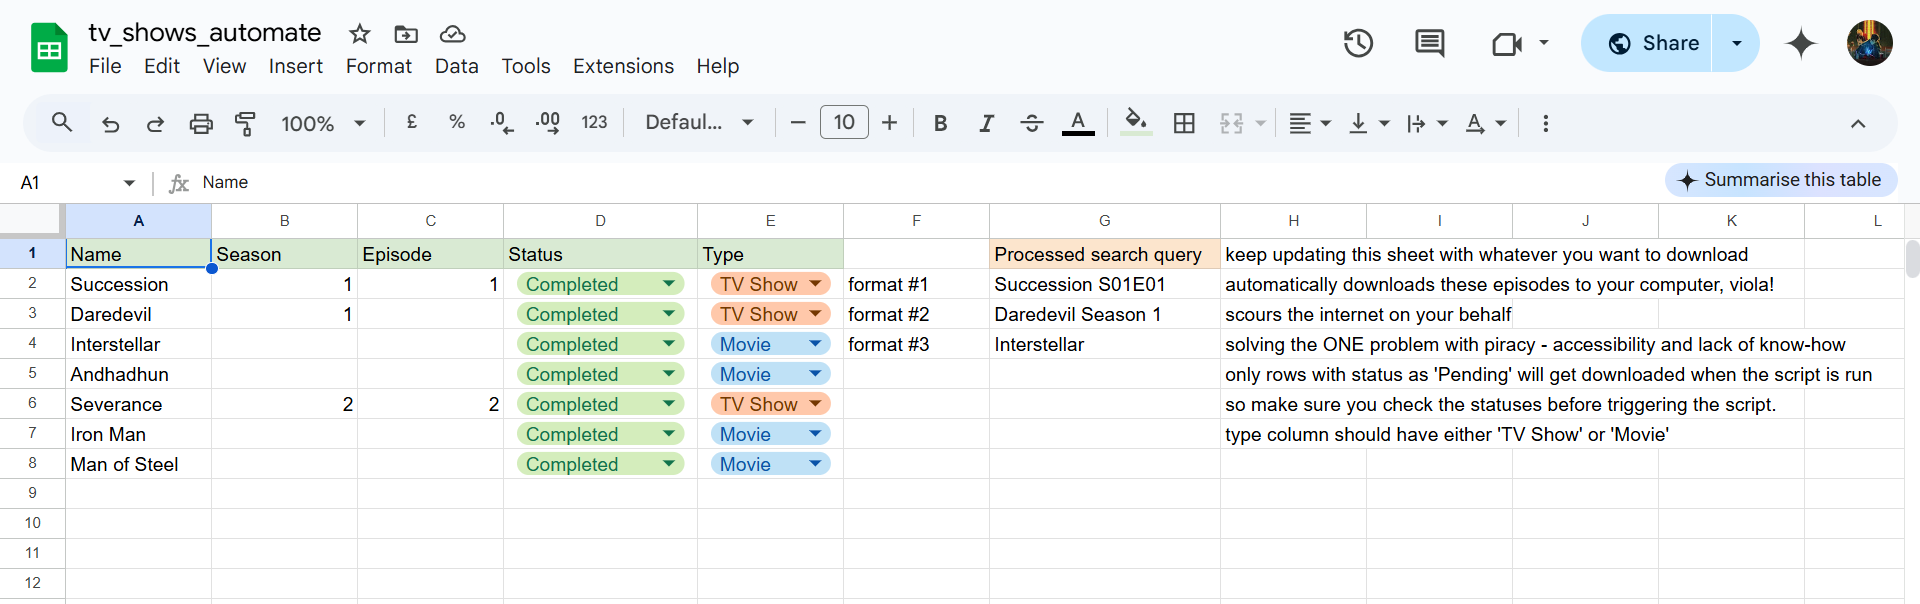Rename the tv_shows_automate title
Screen dimensions: 1920x604
[x=205, y=33]
